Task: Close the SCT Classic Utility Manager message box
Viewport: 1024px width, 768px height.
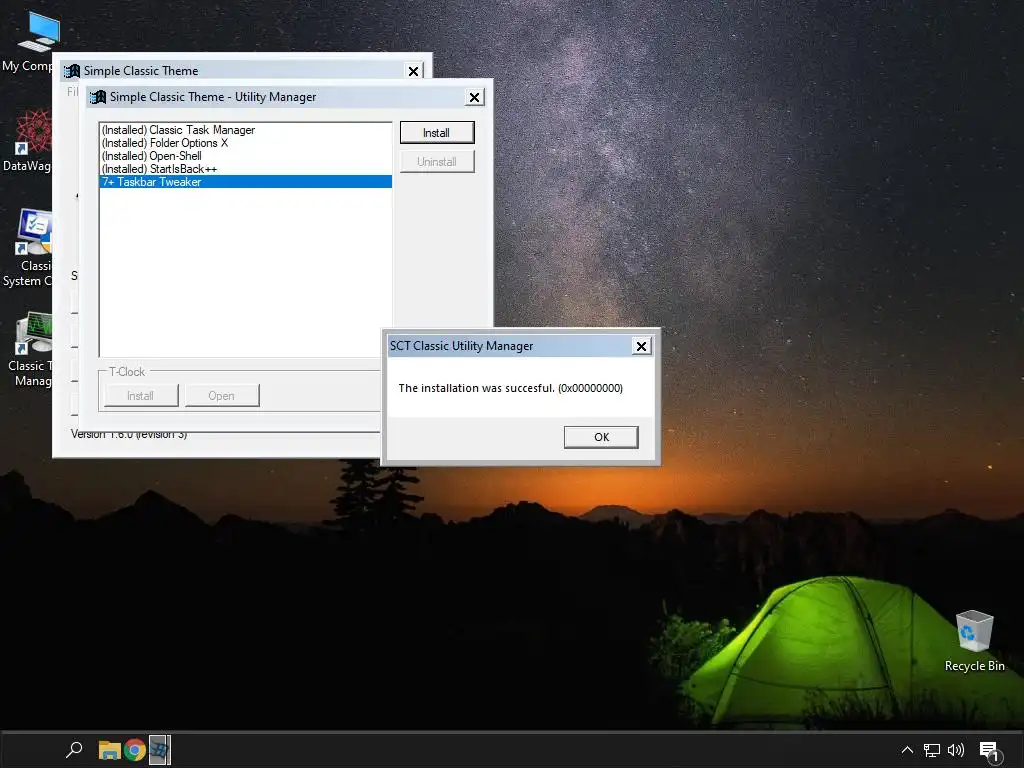Action: 641,346
